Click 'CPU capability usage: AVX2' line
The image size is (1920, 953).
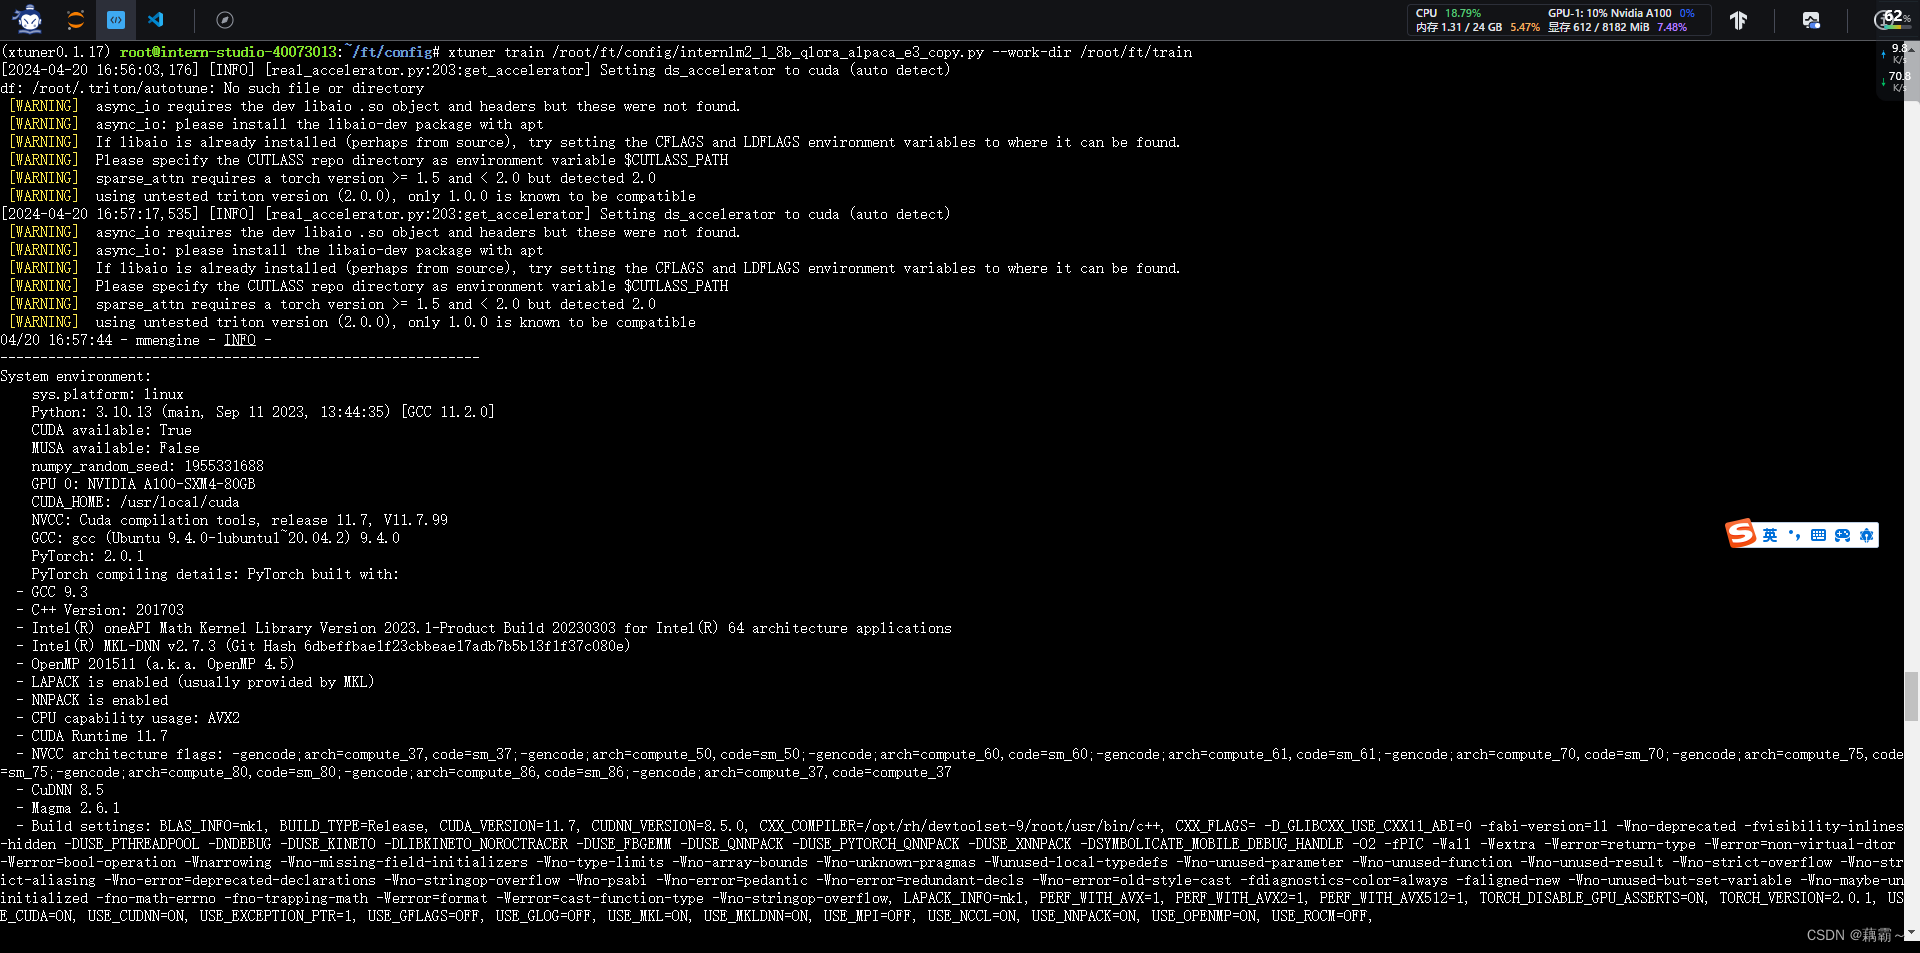(x=135, y=718)
